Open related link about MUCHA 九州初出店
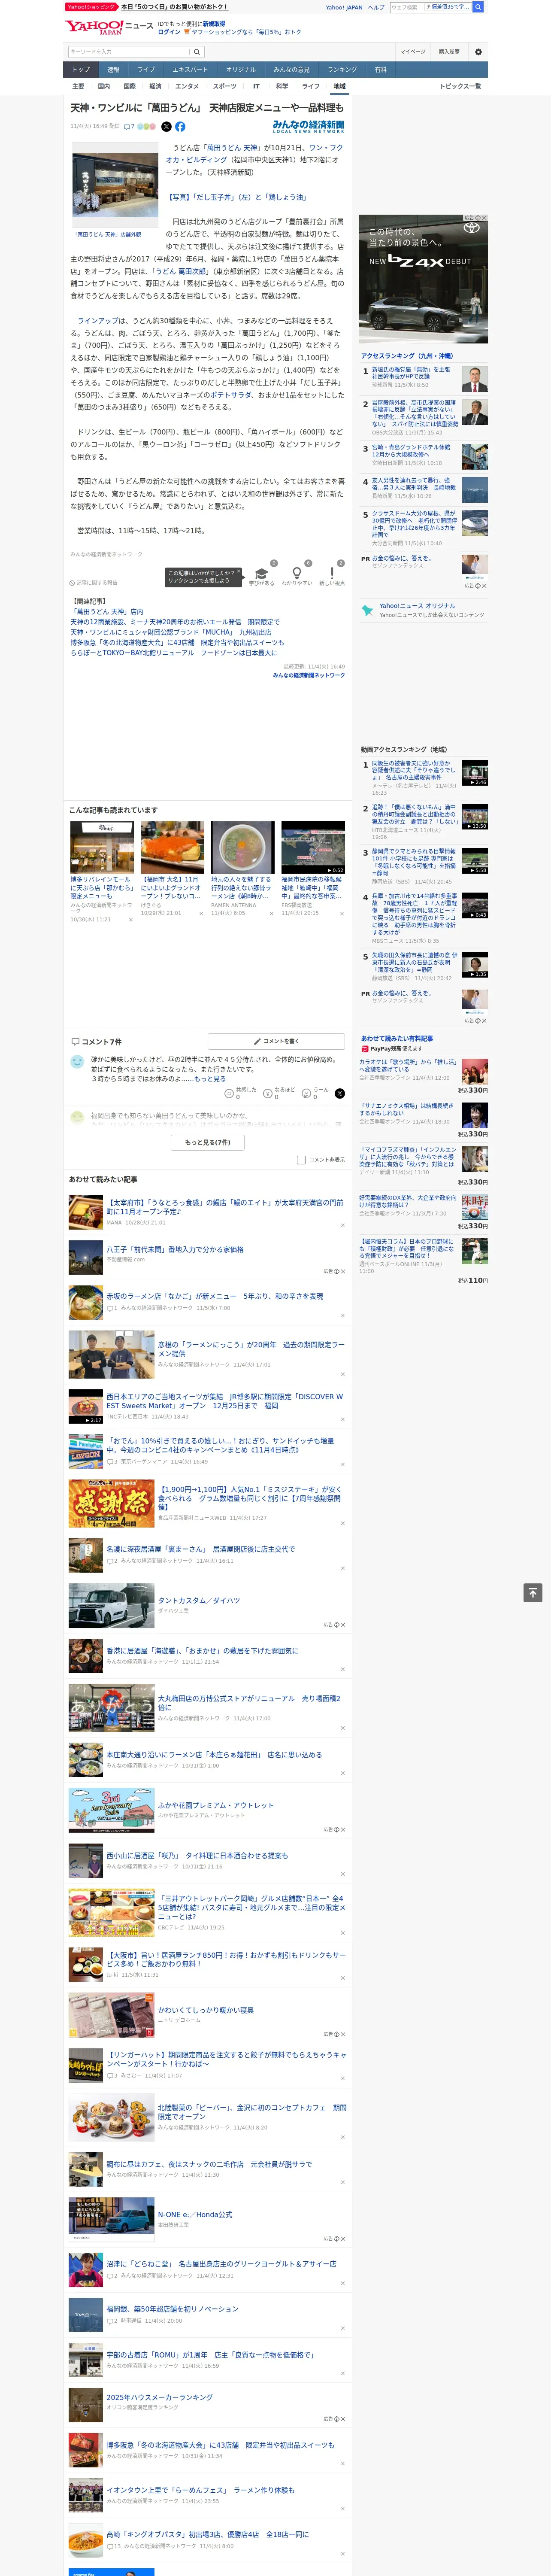 [x=170, y=633]
